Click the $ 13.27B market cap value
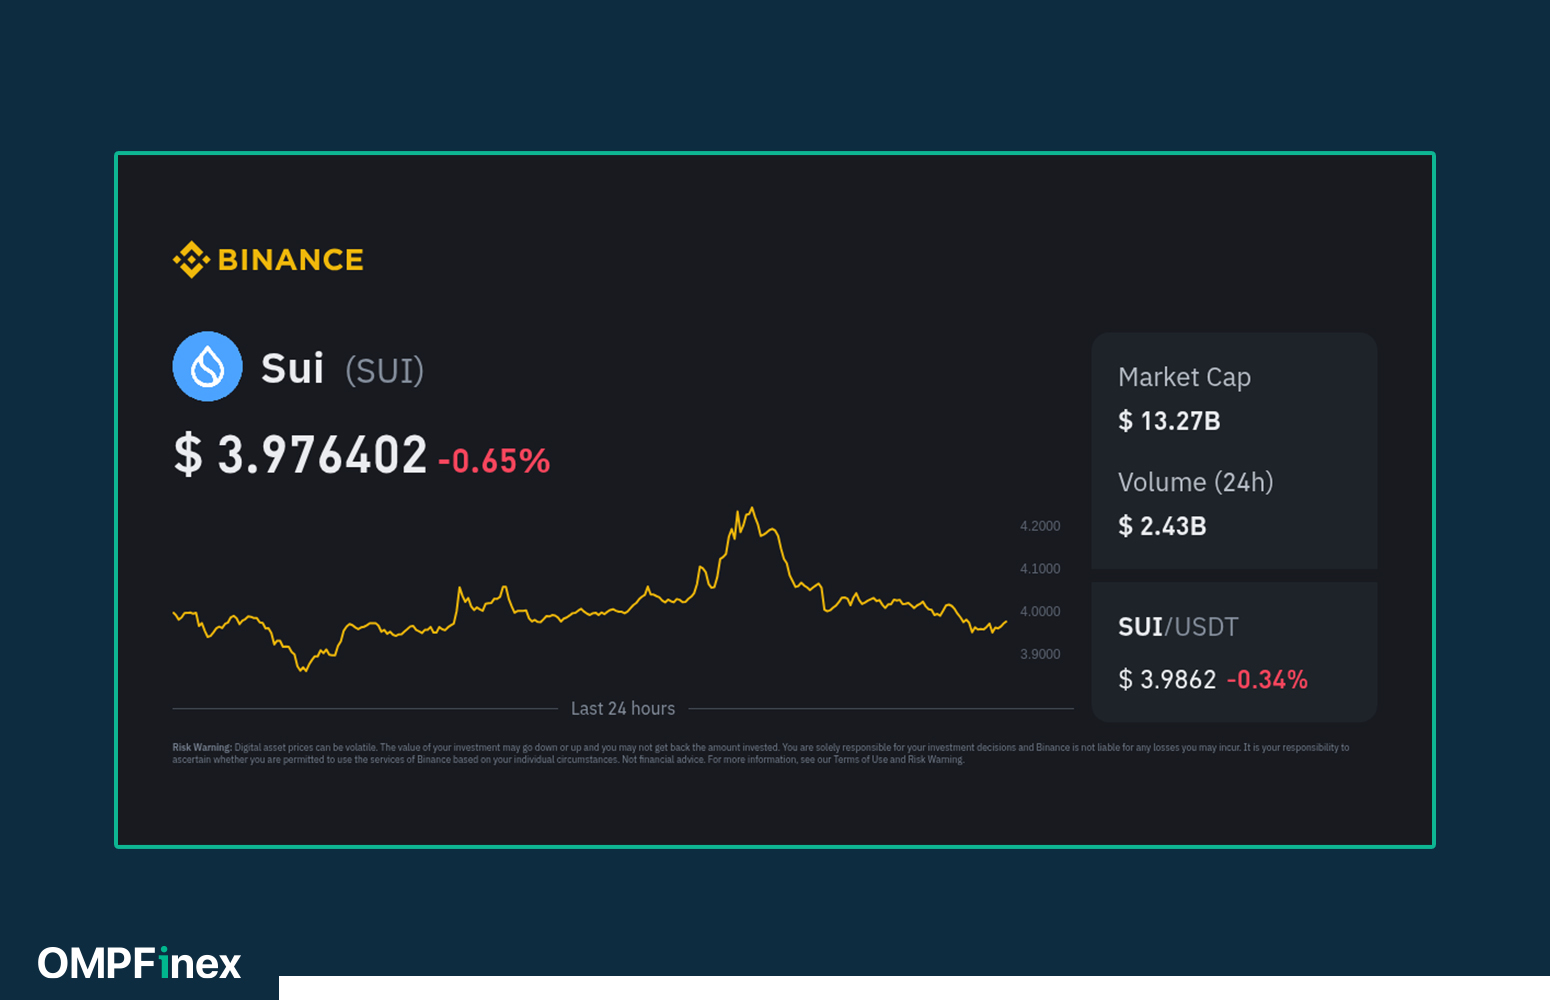Viewport: 1550px width, 1000px height. [x=1169, y=421]
